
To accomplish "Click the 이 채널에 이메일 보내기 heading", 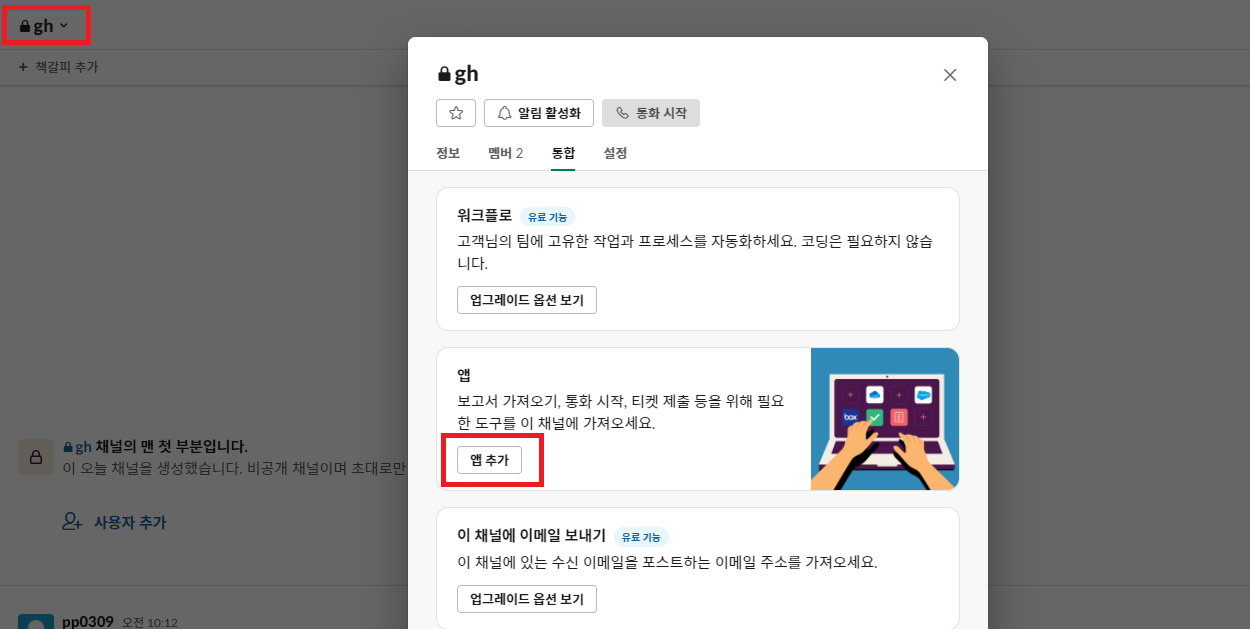I will [x=531, y=536].
